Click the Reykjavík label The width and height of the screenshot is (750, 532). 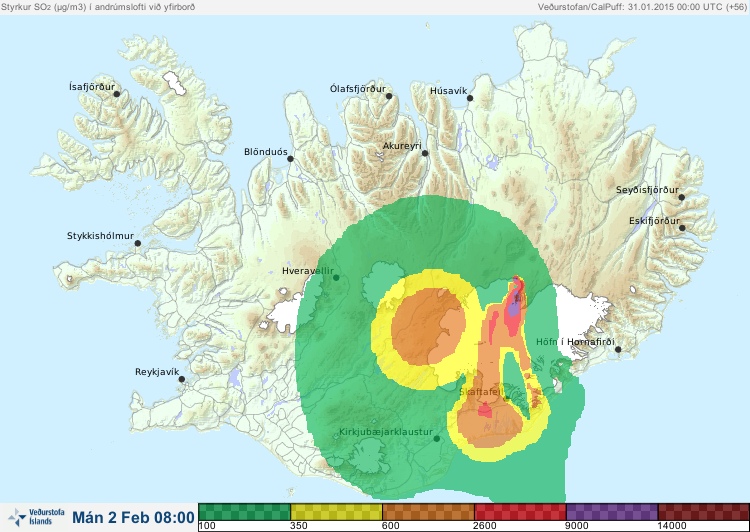click(x=157, y=372)
